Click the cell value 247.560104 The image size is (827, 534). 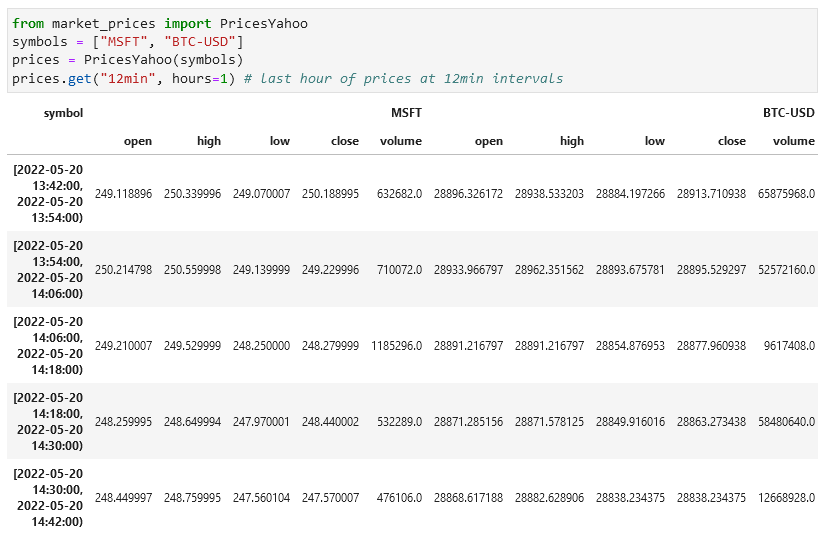(x=262, y=498)
